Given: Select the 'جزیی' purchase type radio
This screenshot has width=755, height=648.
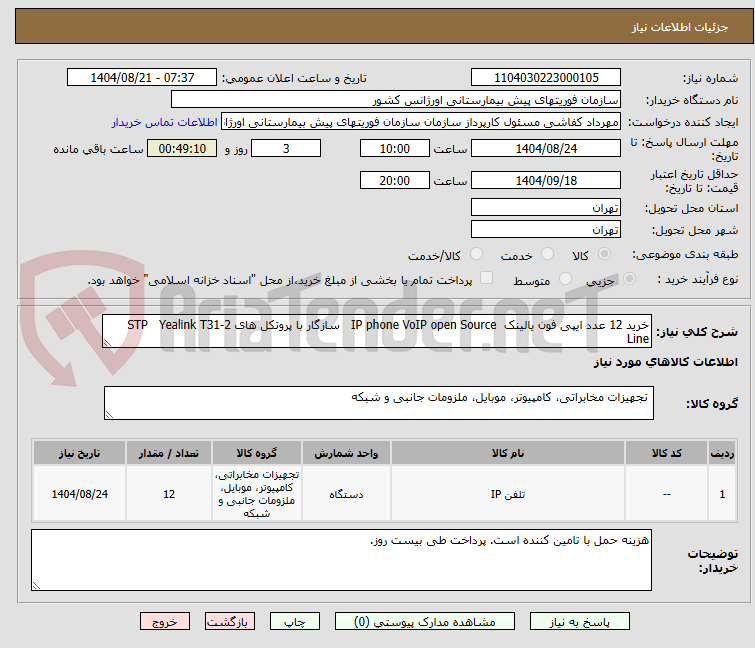Looking at the screenshot, I should click(x=629, y=279).
